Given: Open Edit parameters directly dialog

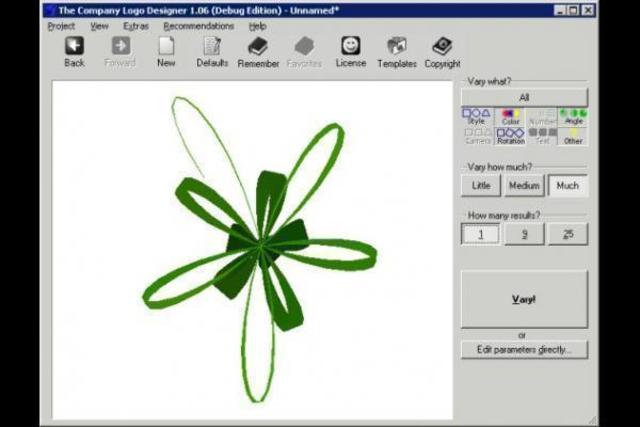Looking at the screenshot, I should point(524,350).
